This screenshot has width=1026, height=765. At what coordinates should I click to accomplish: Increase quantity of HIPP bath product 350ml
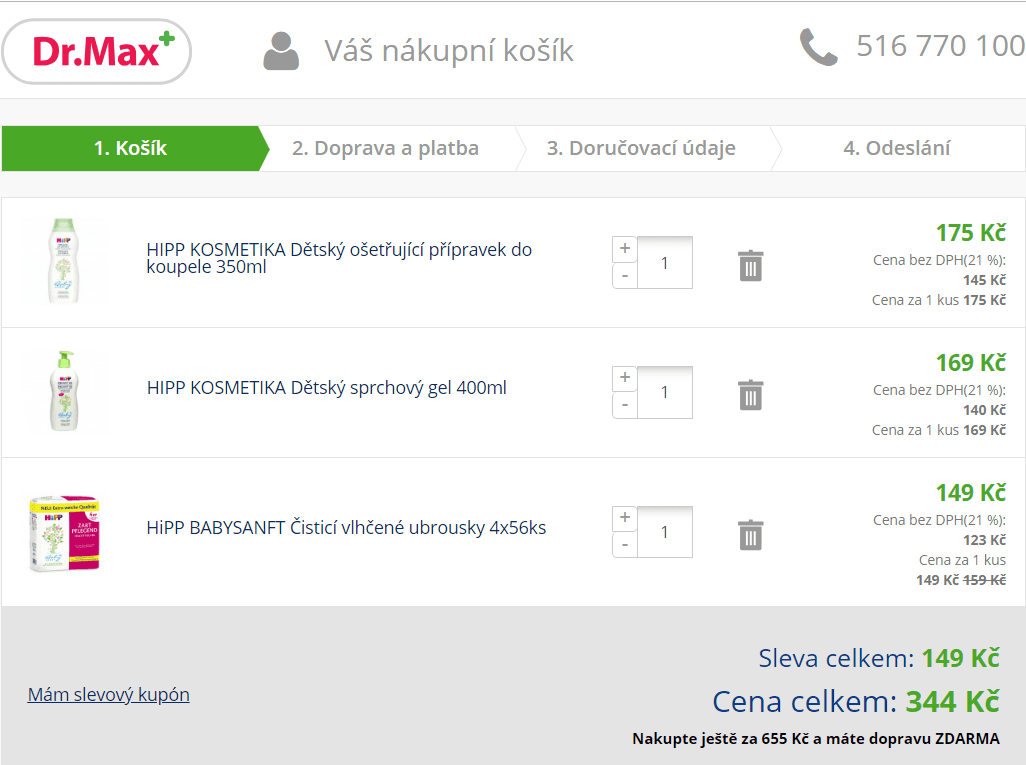tap(625, 249)
